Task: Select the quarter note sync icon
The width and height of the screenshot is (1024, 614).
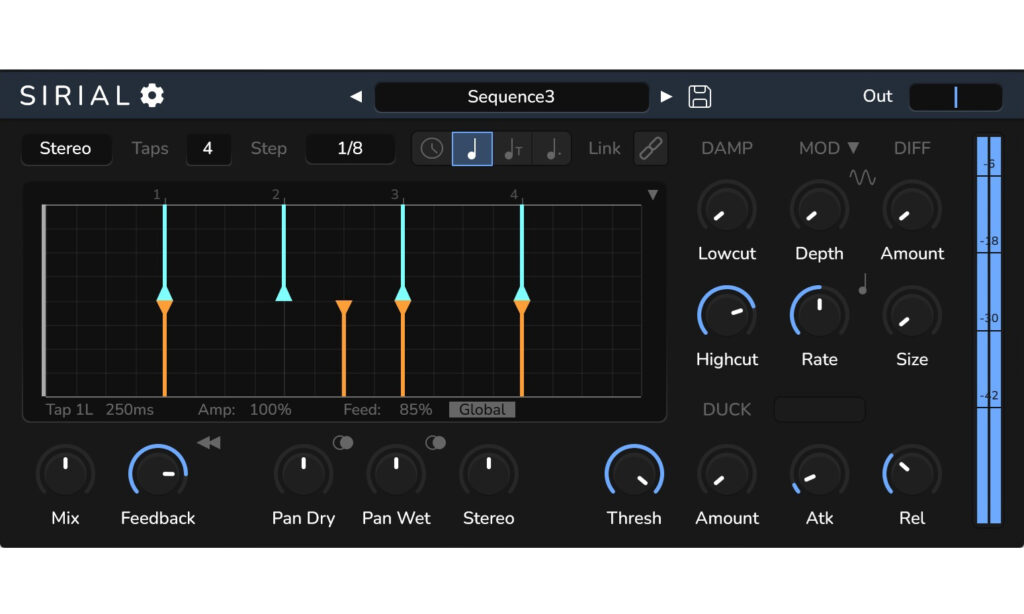Action: pyautogui.click(x=472, y=149)
